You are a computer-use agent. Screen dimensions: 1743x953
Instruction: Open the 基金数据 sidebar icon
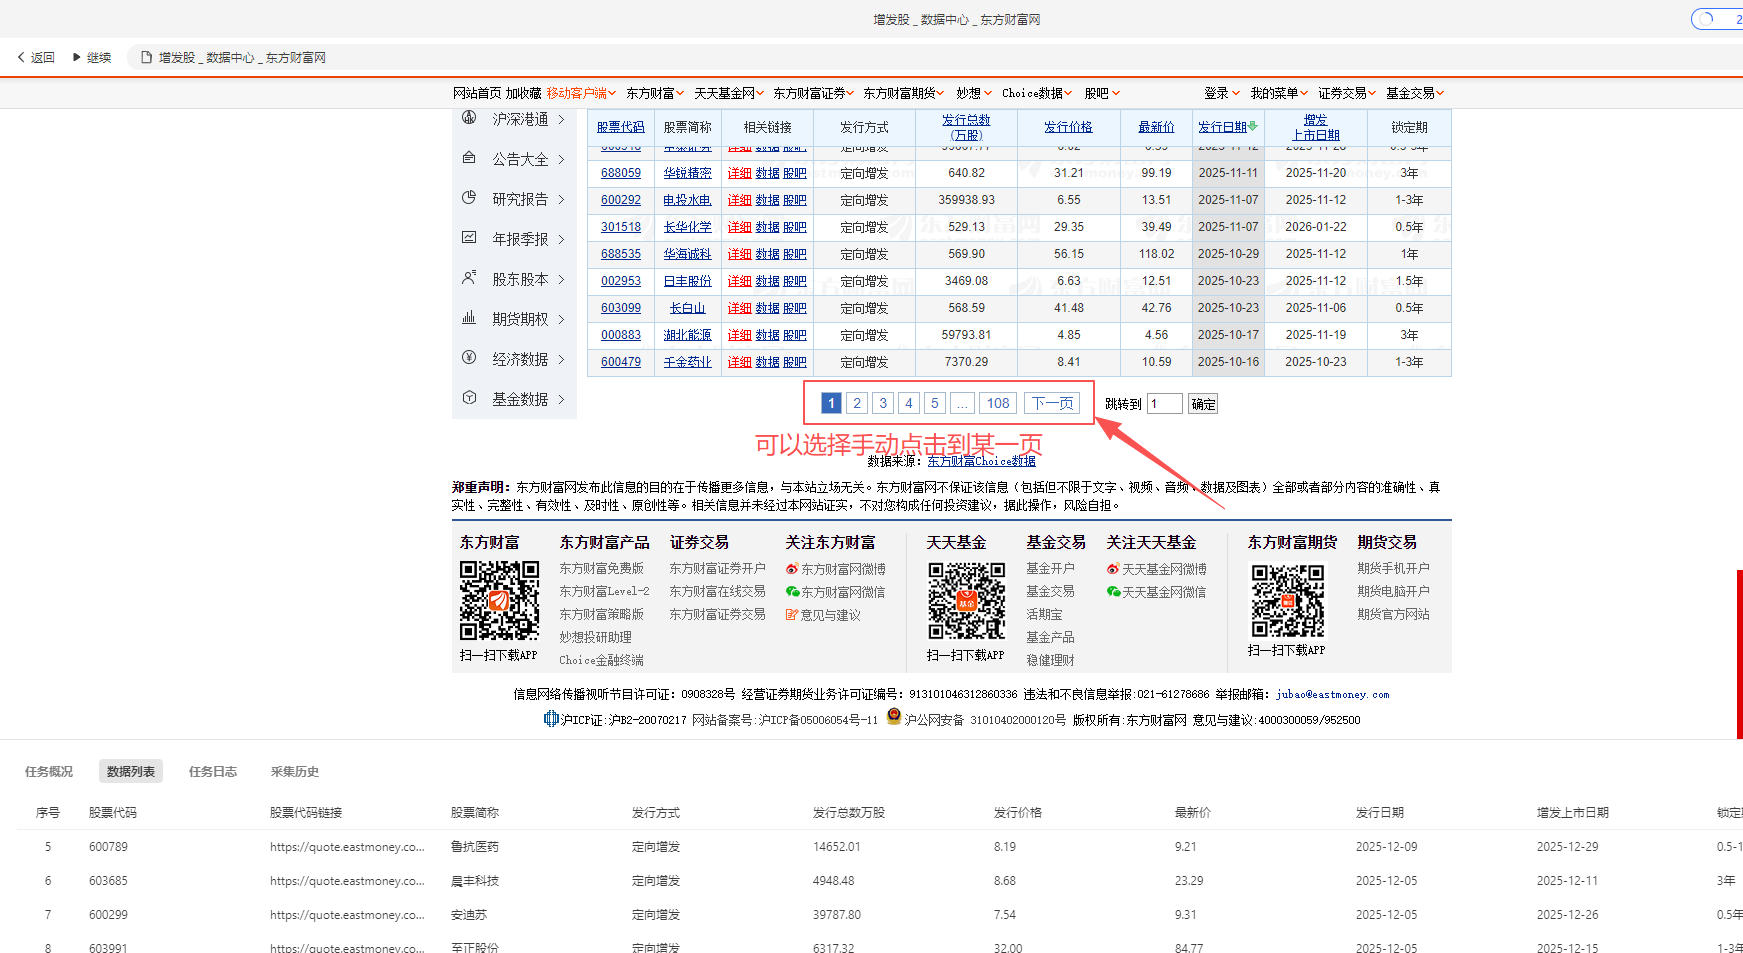click(469, 398)
